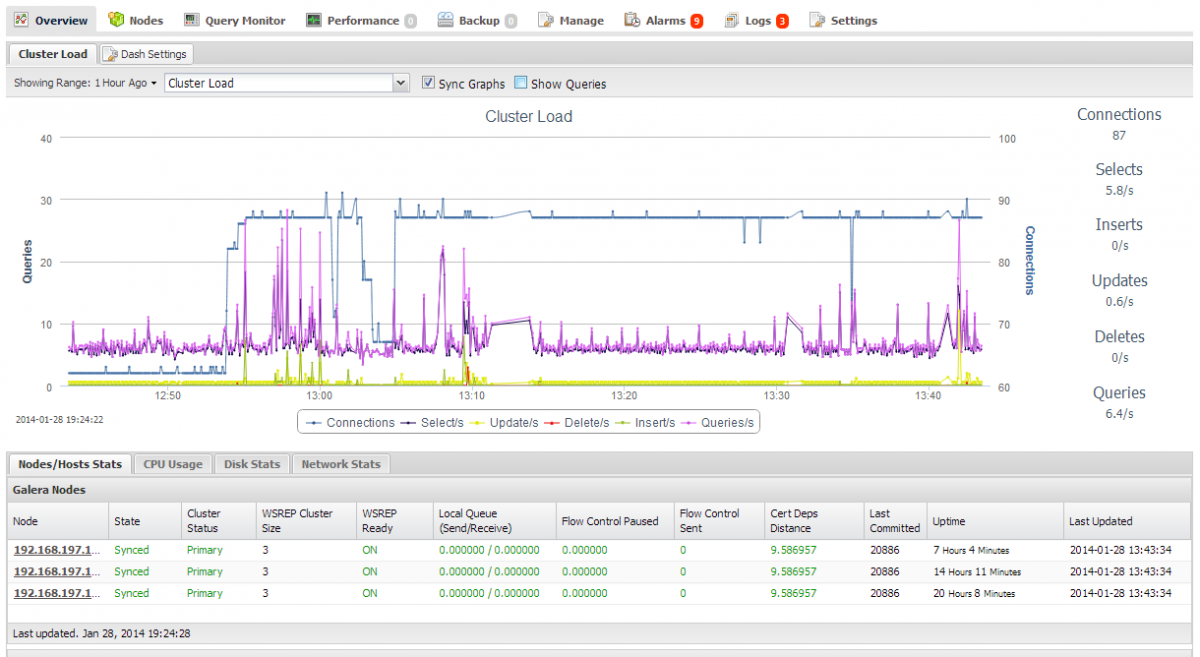
Task: Sort table by Uptime column header
Action: 950,521
